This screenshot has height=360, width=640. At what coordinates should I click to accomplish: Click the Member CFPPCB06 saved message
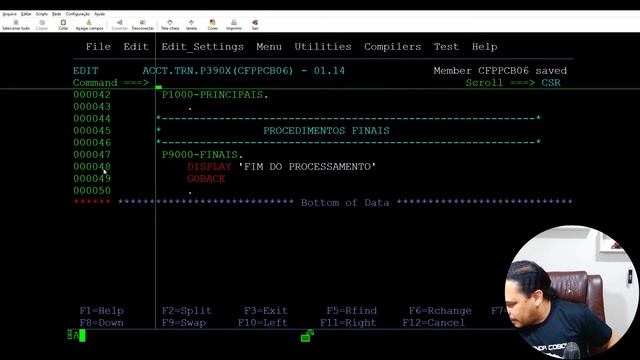point(500,71)
